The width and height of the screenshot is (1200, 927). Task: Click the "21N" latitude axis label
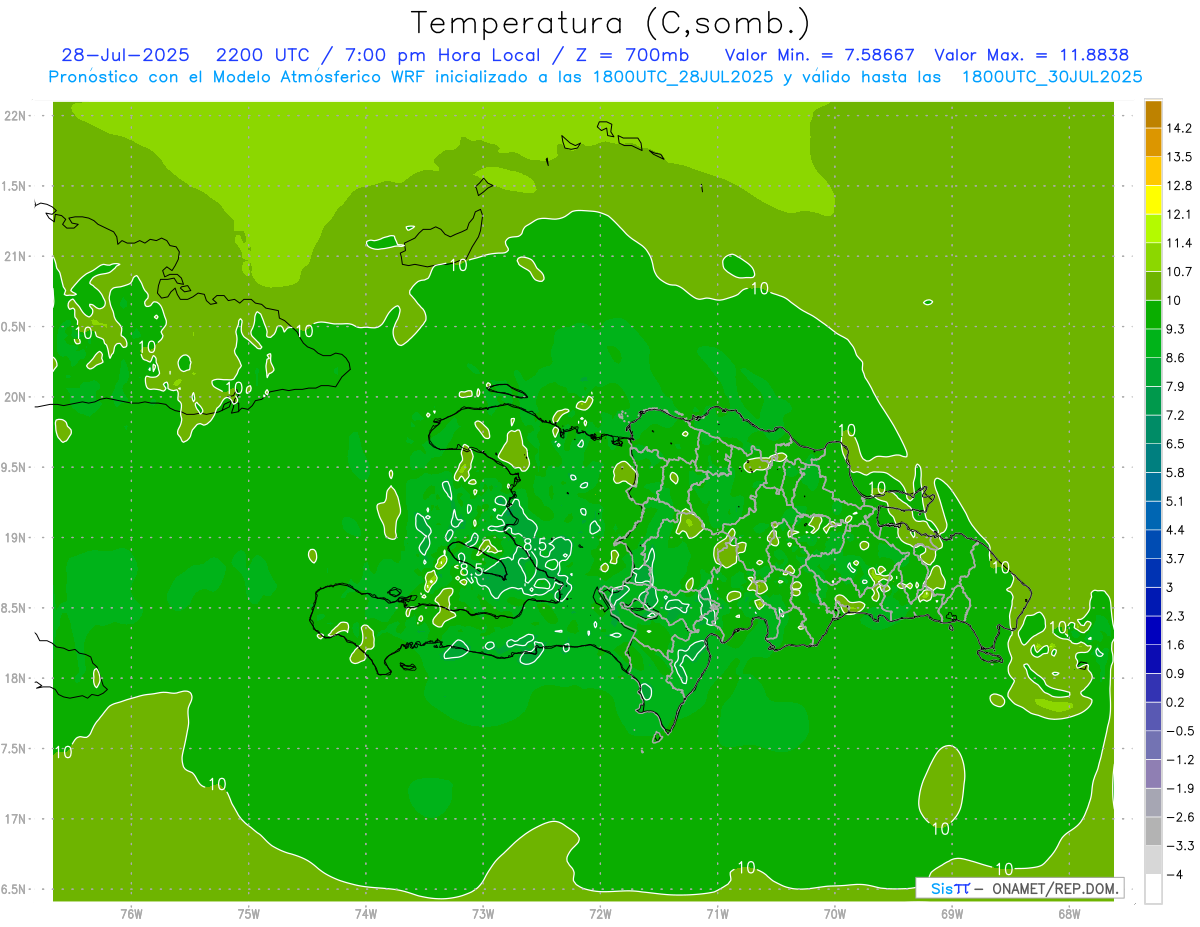[x=16, y=257]
